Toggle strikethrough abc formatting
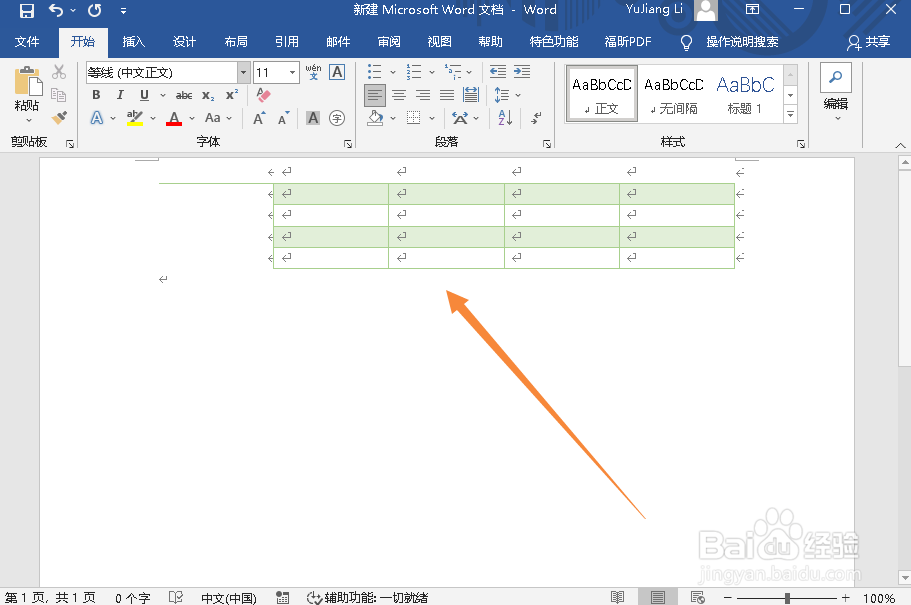The height and width of the screenshot is (605, 911). [184, 95]
